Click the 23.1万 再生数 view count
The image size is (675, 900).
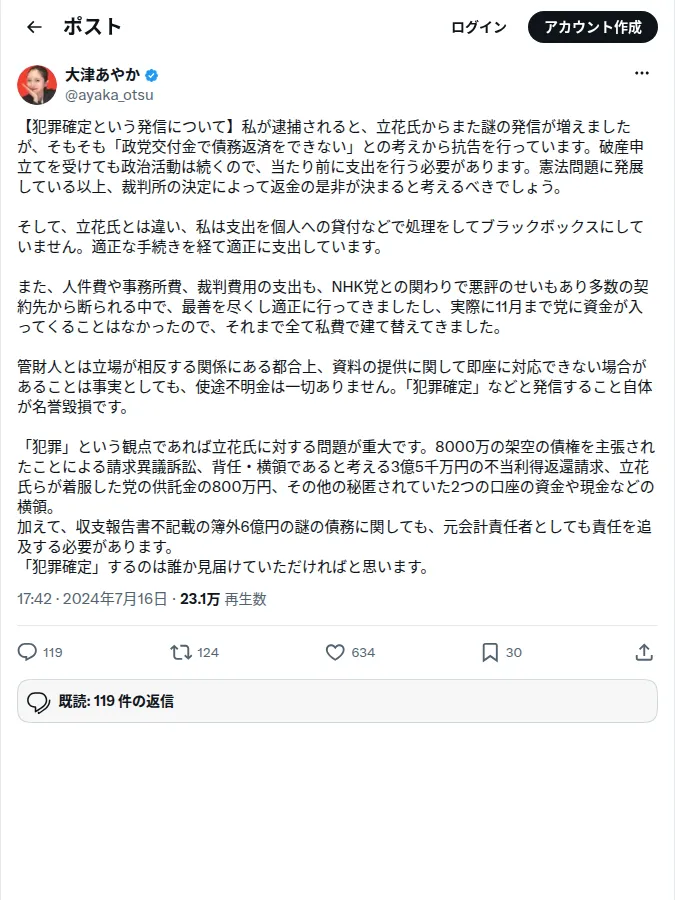point(223,599)
